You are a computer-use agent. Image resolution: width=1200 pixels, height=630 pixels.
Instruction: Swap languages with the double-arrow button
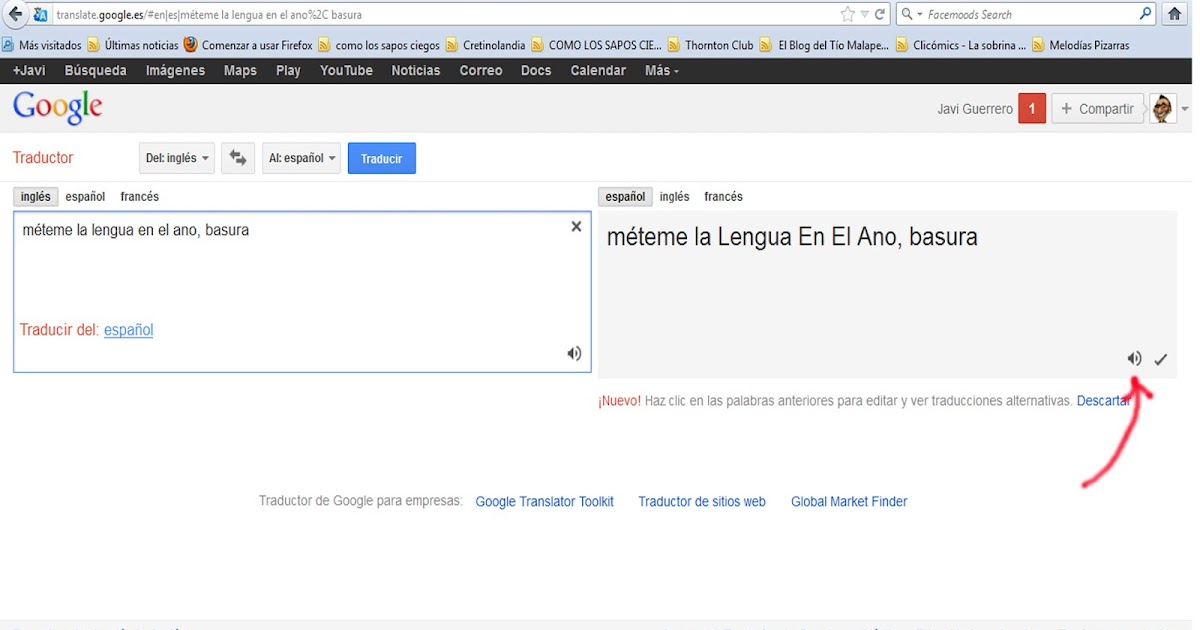[238, 158]
